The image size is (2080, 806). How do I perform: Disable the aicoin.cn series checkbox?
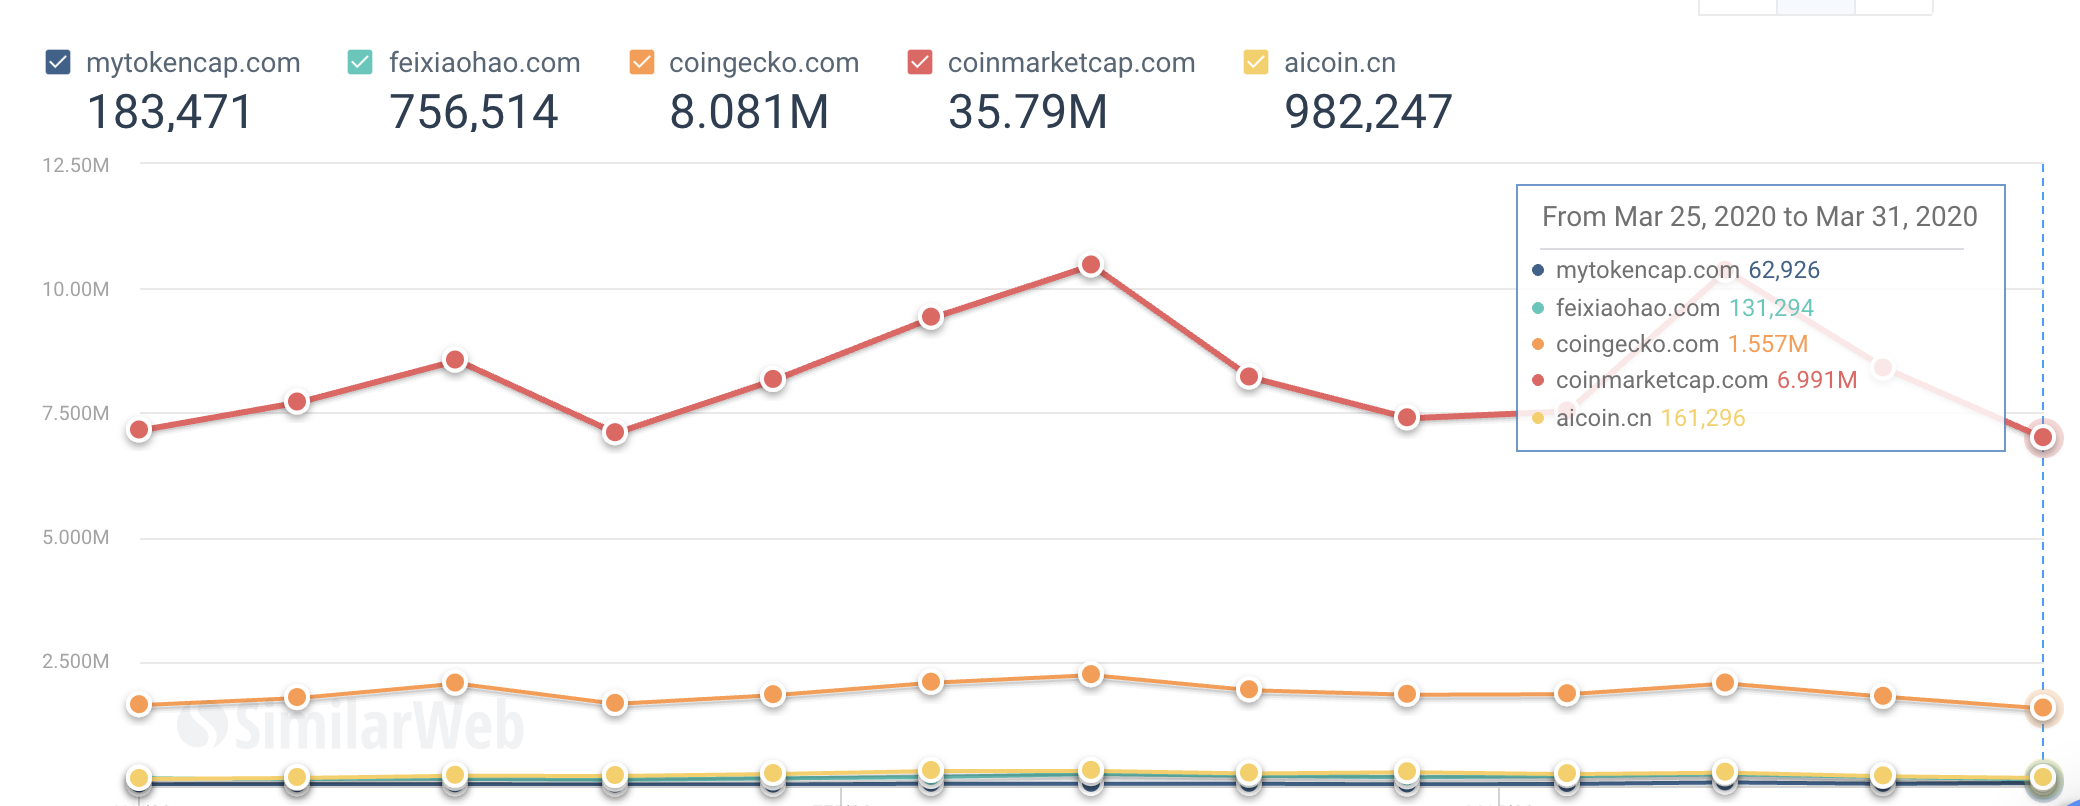(1256, 62)
